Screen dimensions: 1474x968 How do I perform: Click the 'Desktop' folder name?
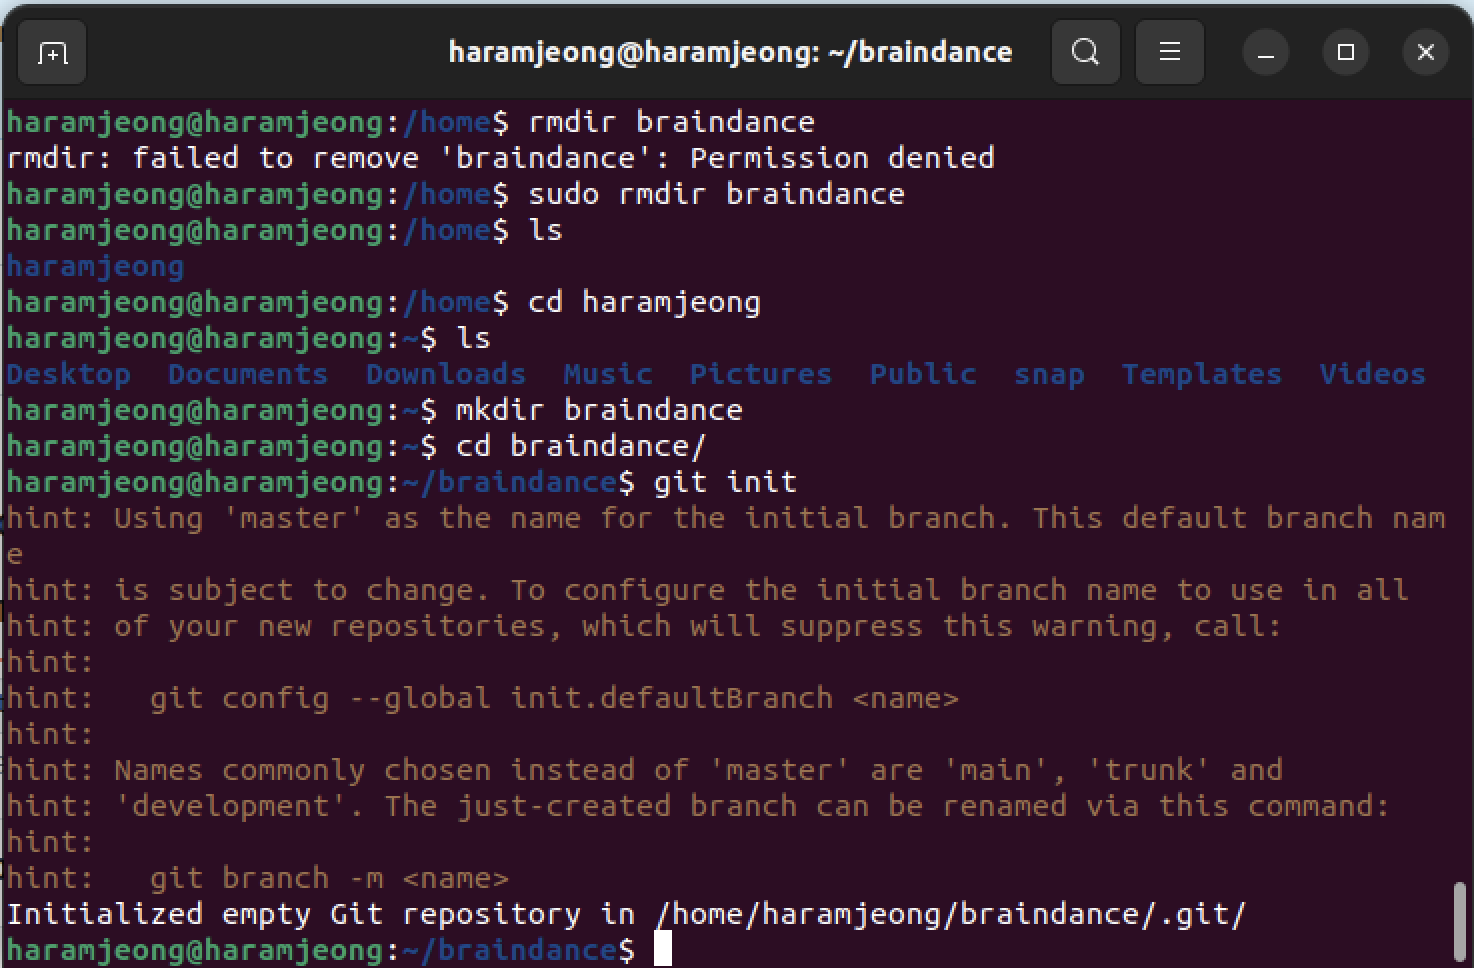click(68, 374)
